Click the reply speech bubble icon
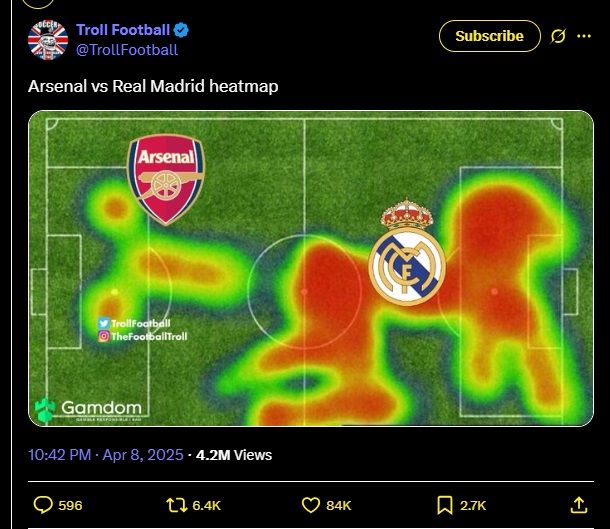This screenshot has height=529, width=610. click(43, 505)
